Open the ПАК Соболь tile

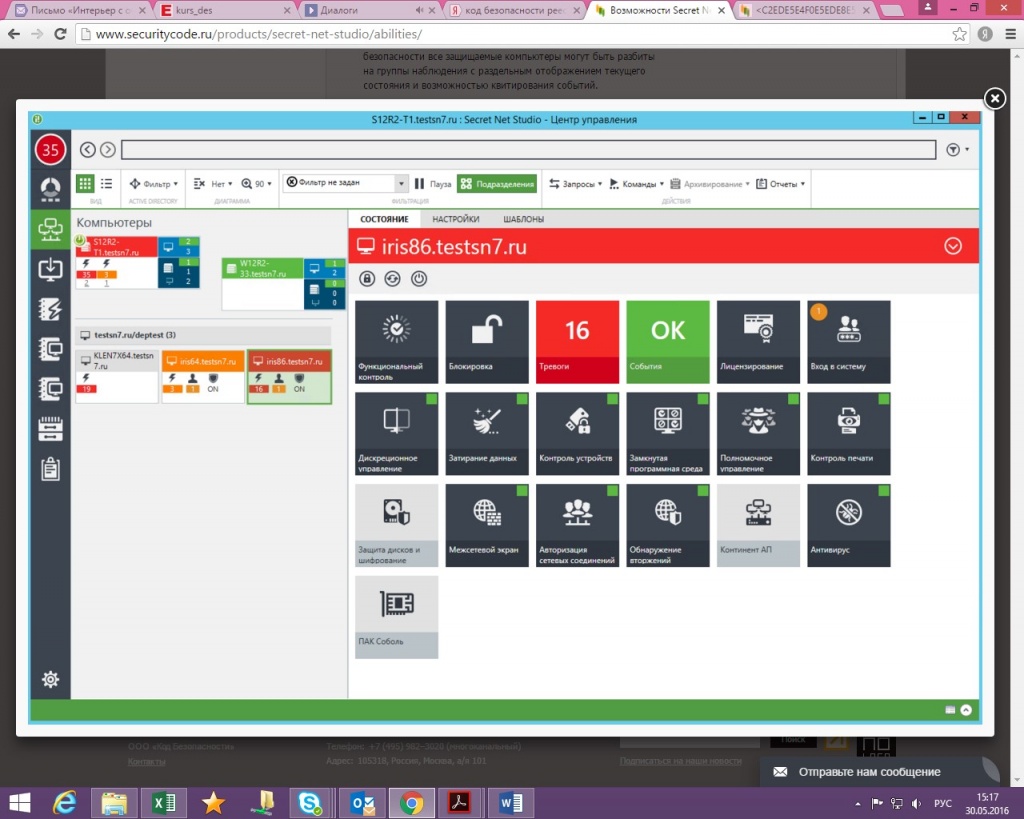pyautogui.click(x=396, y=617)
